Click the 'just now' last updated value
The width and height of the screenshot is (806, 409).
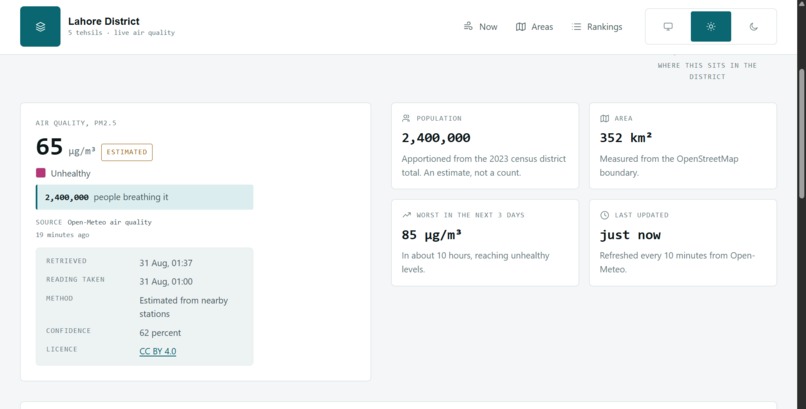click(630, 235)
